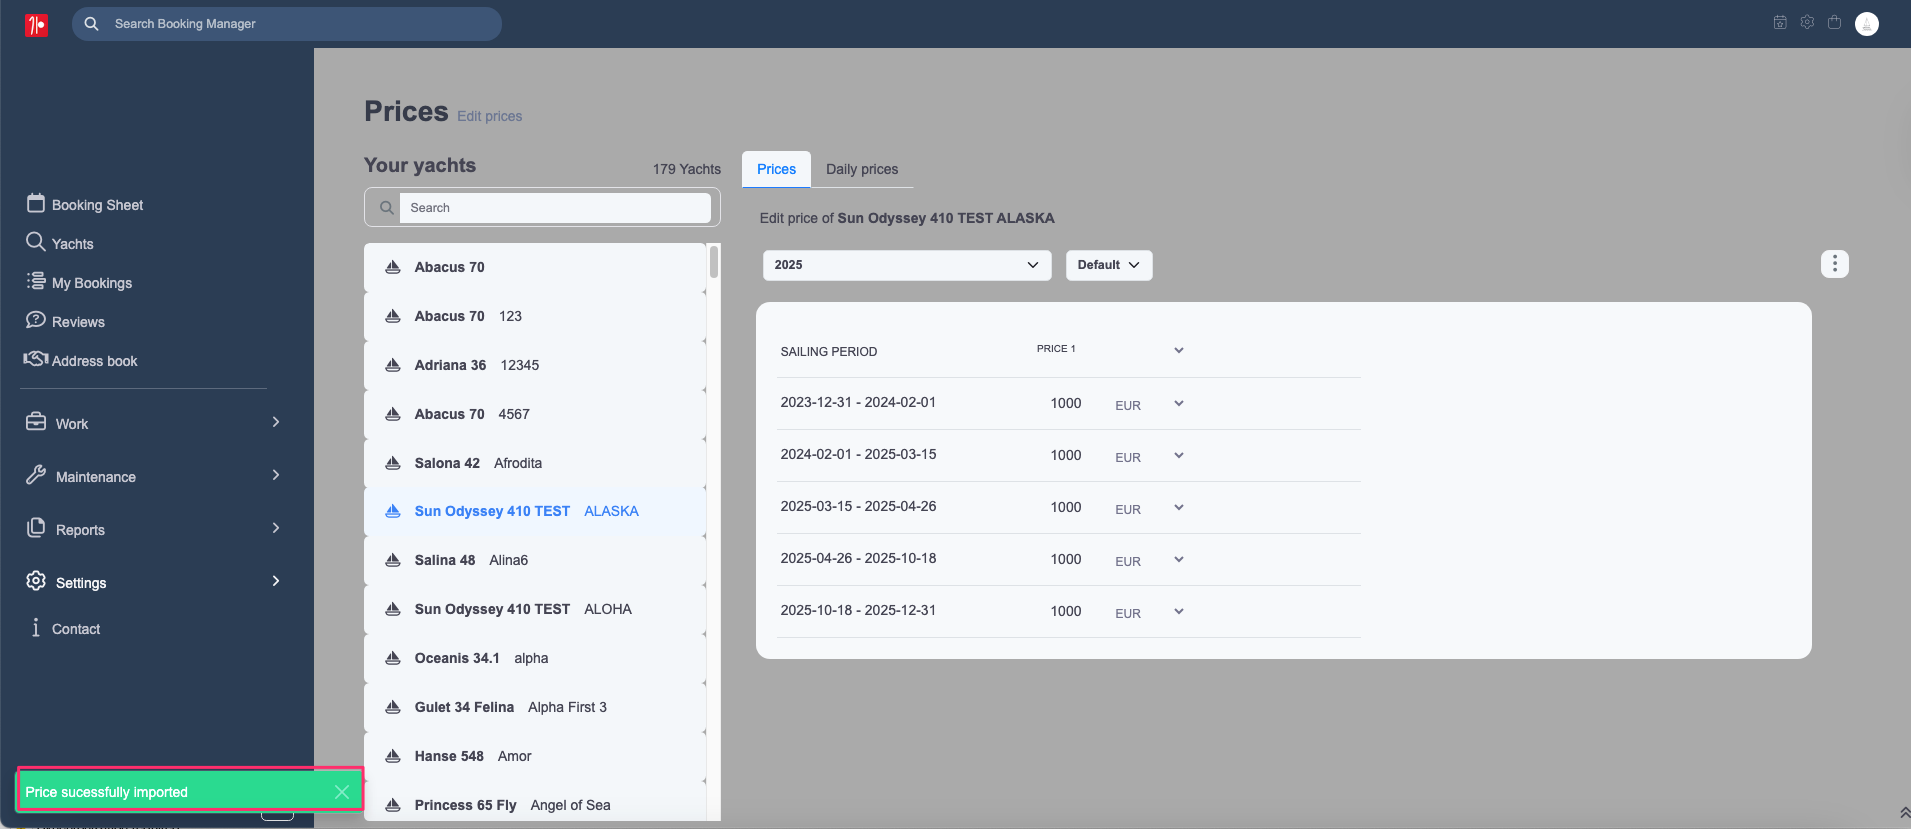The image size is (1911, 829).
Task: Select the Sun Odyssey 410 TEST ALASKA yacht
Action: pos(535,511)
